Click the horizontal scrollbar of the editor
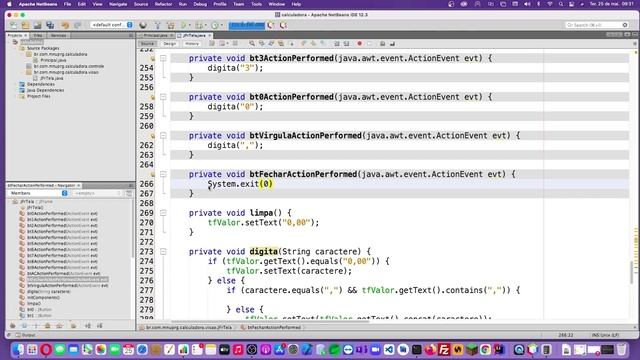The height and width of the screenshot is (360, 640). 269,321
